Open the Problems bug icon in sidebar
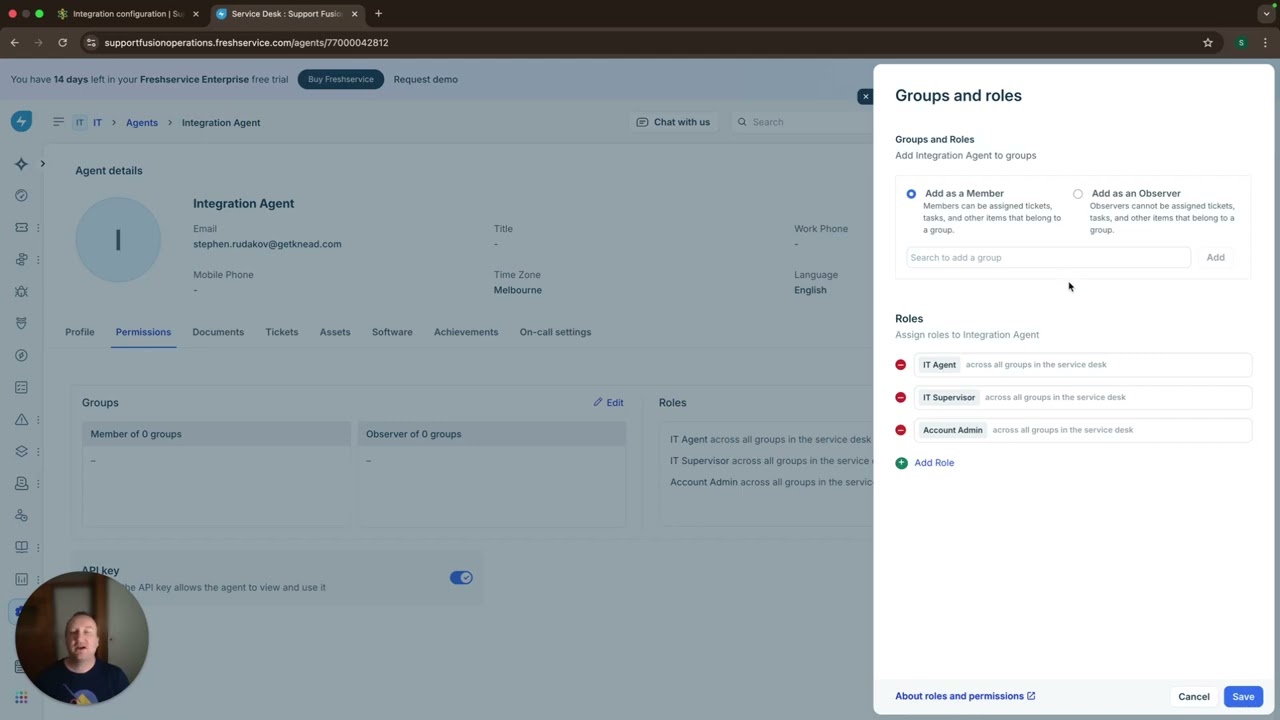This screenshot has height=720, width=1280. 21,292
